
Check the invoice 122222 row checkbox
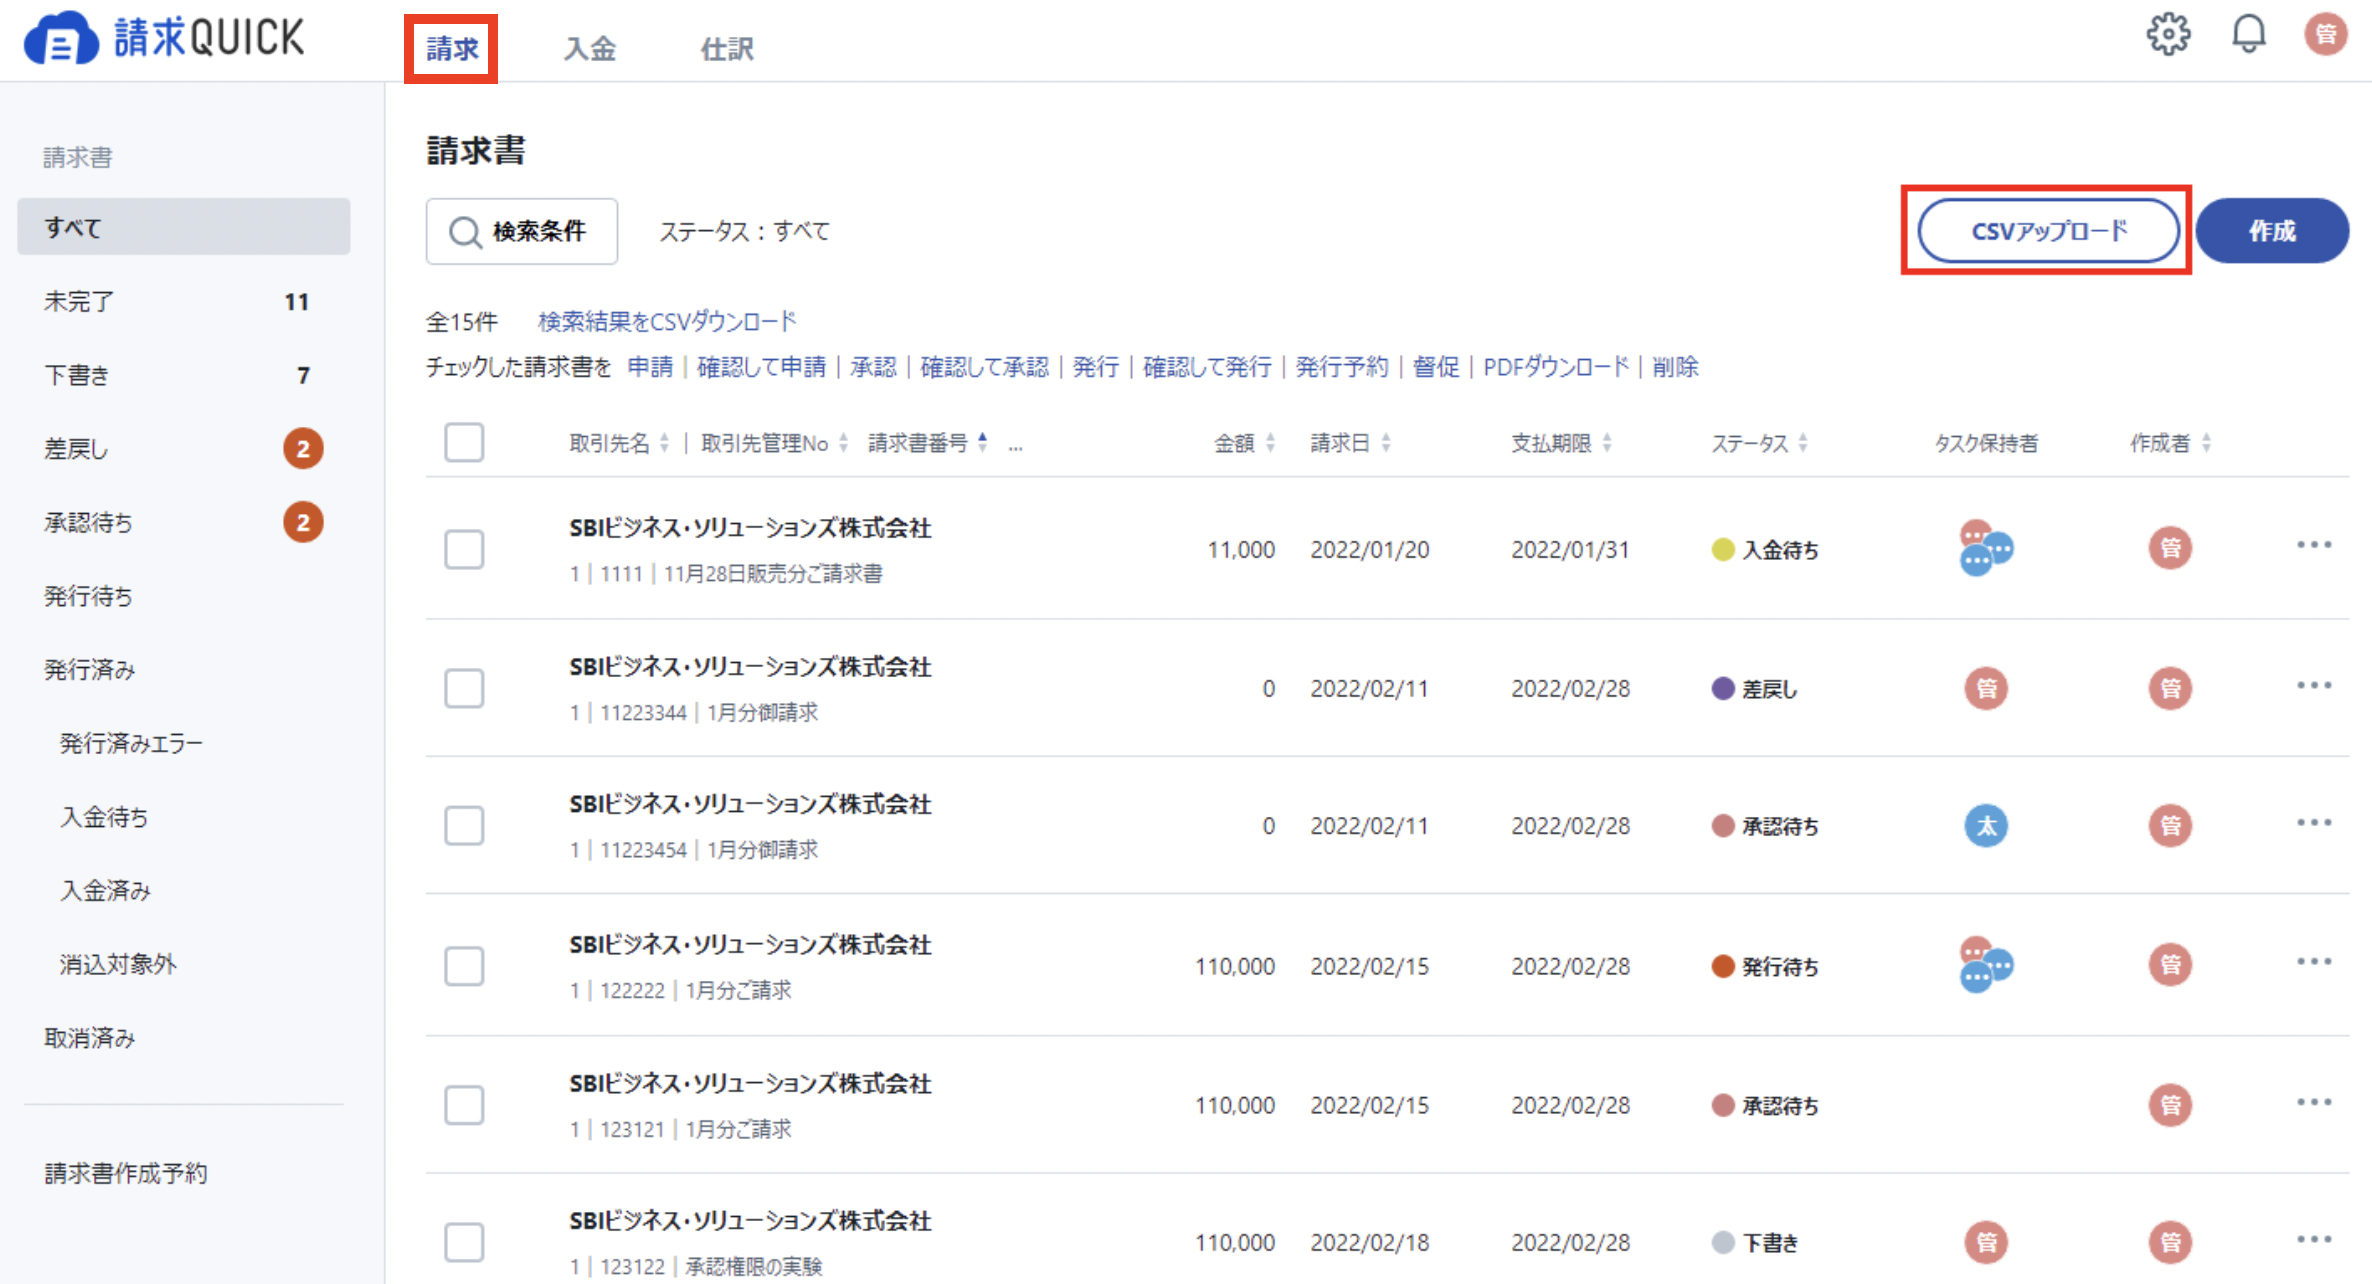464,966
